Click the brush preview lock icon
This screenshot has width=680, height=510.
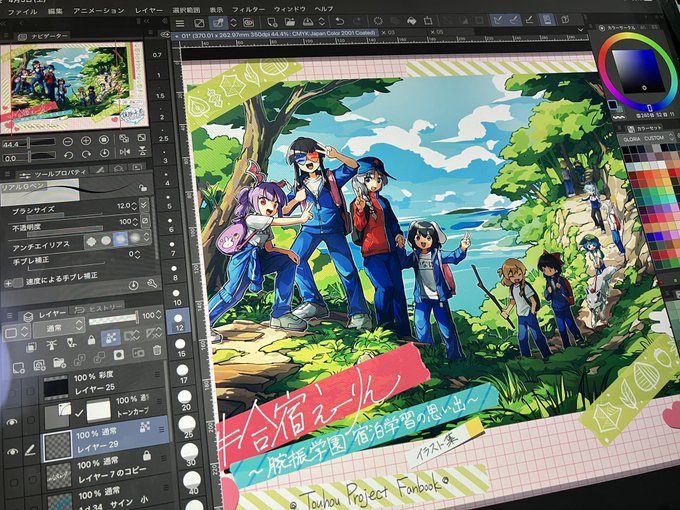coord(142,187)
